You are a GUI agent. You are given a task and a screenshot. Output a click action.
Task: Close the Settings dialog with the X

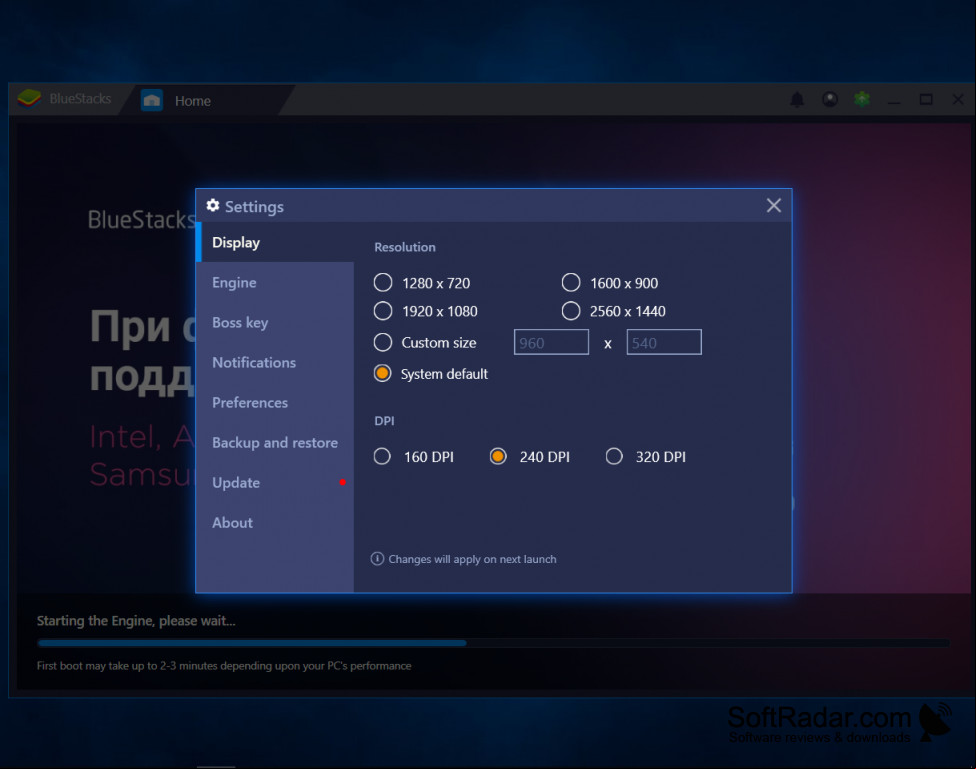773,205
